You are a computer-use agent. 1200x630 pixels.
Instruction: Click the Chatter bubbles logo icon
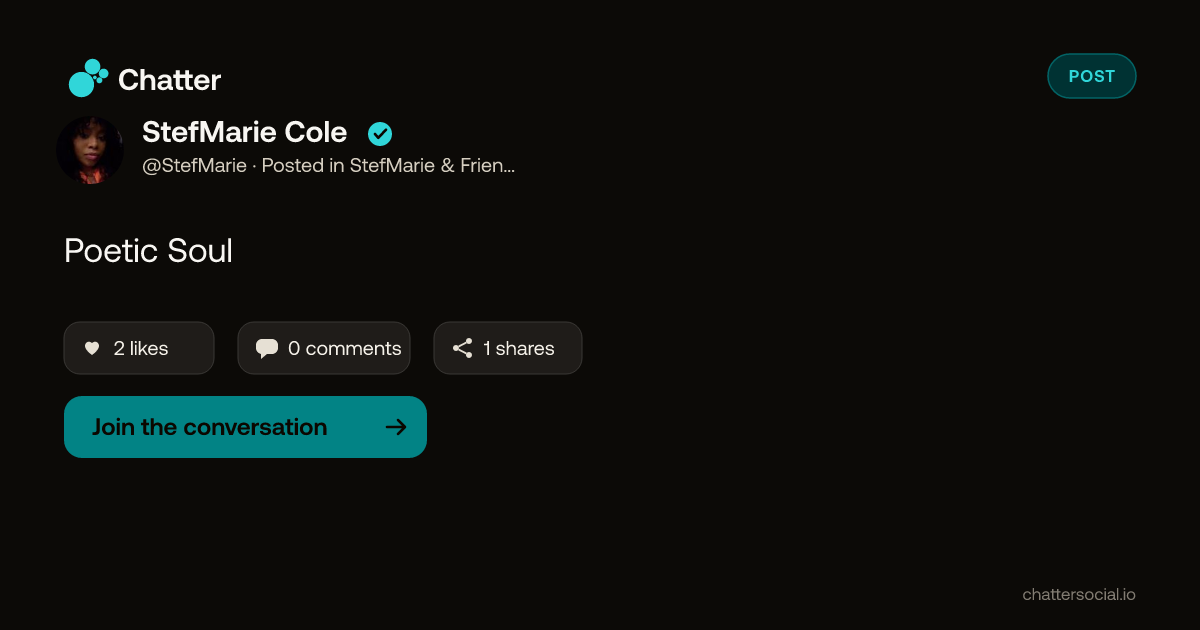tap(88, 78)
